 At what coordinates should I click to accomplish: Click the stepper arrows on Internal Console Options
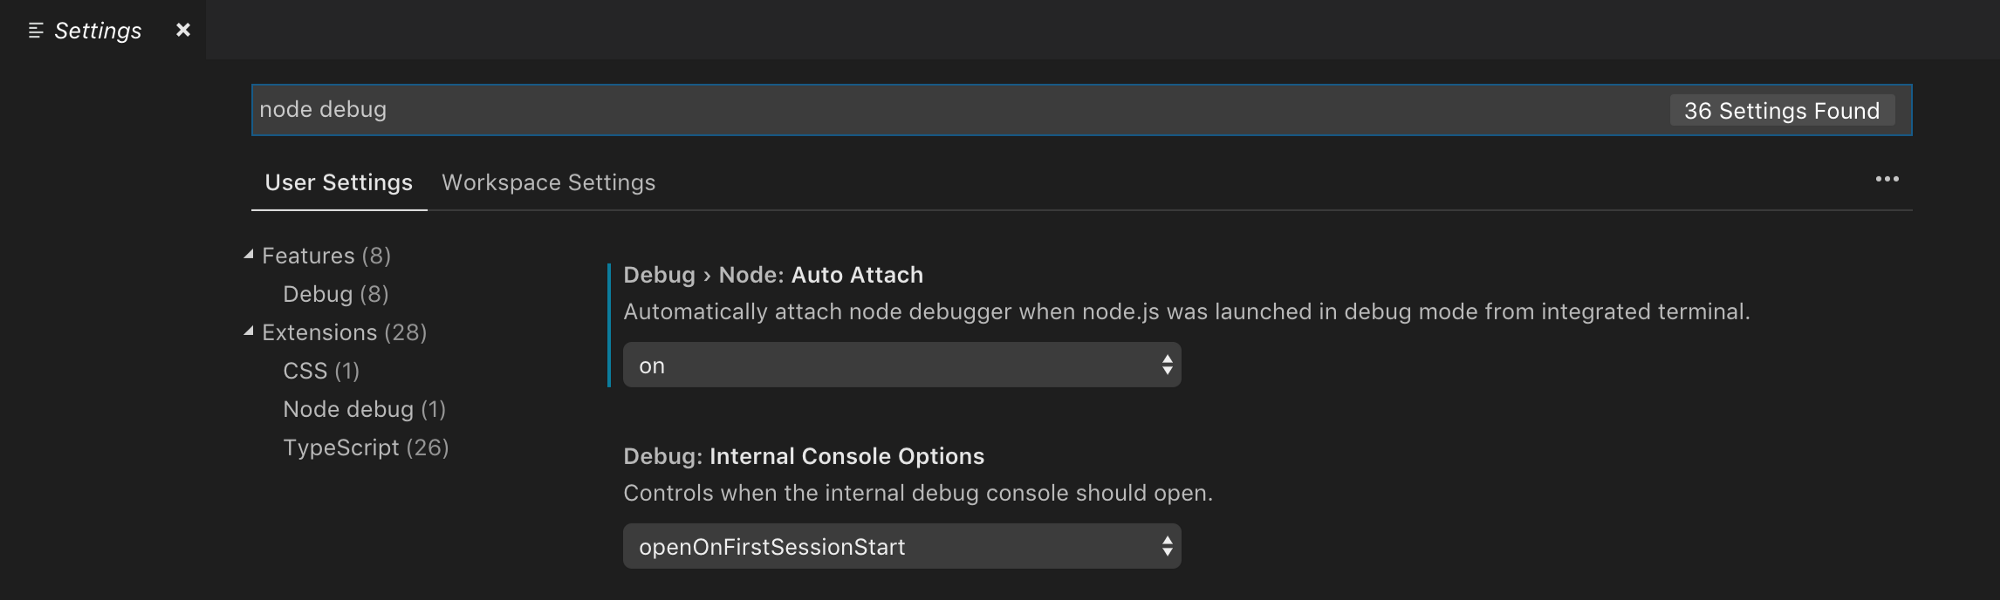point(1166,546)
